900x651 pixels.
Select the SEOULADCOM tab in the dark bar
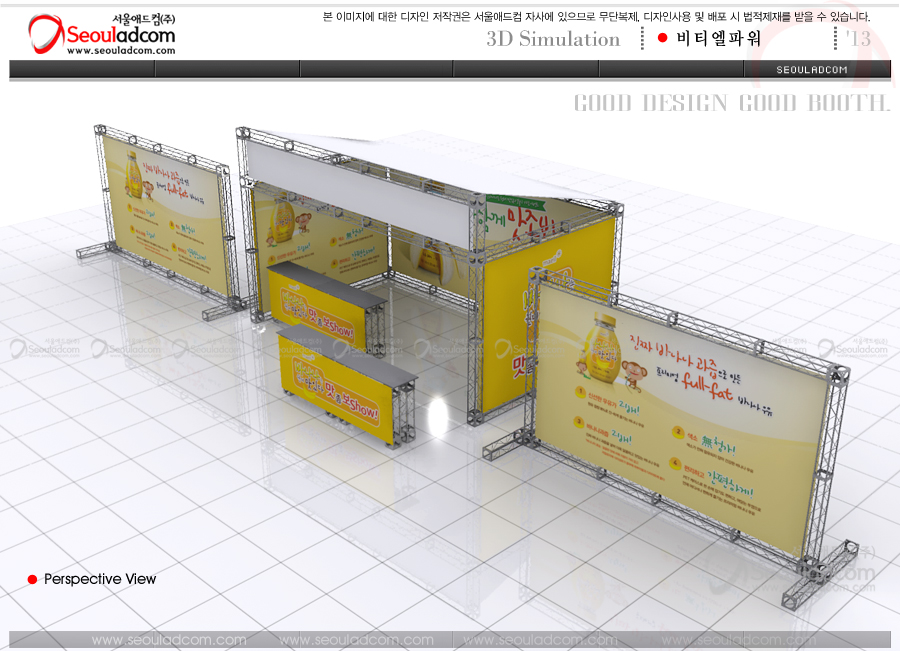tap(812, 69)
